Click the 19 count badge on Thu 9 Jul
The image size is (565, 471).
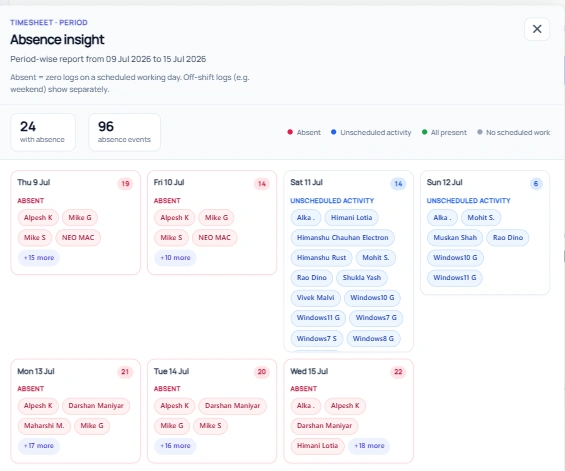pos(125,184)
